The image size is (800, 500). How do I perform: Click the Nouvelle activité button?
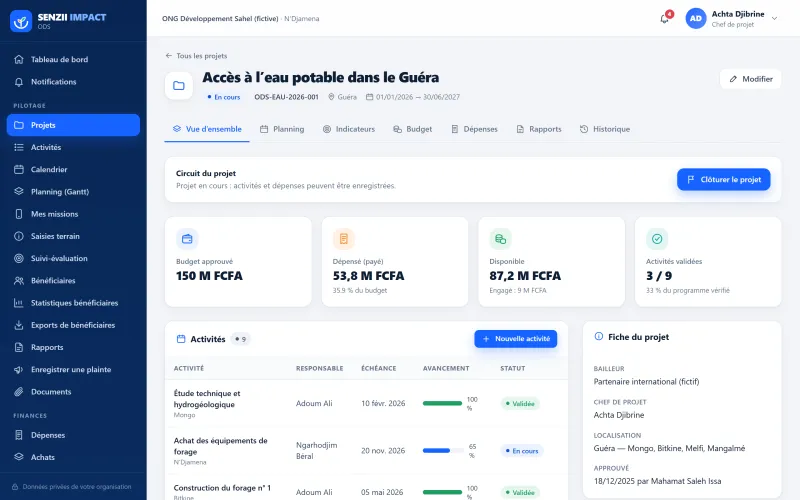tap(516, 339)
